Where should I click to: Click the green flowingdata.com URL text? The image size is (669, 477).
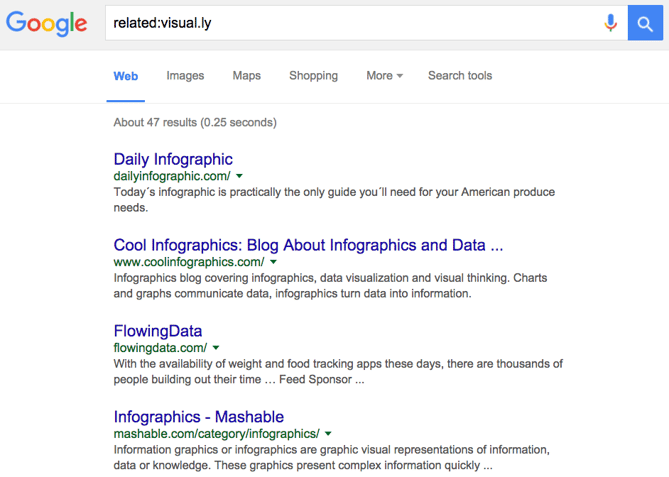[160, 348]
